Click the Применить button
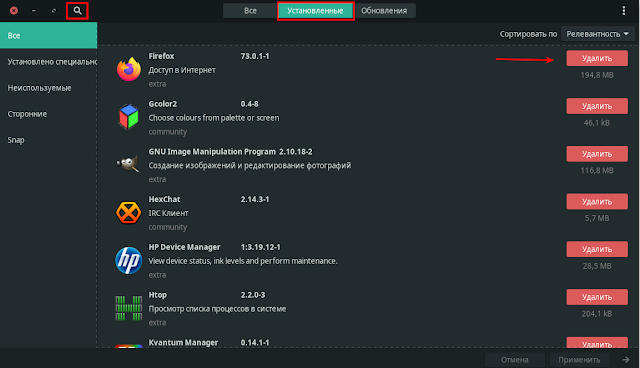 [579, 359]
